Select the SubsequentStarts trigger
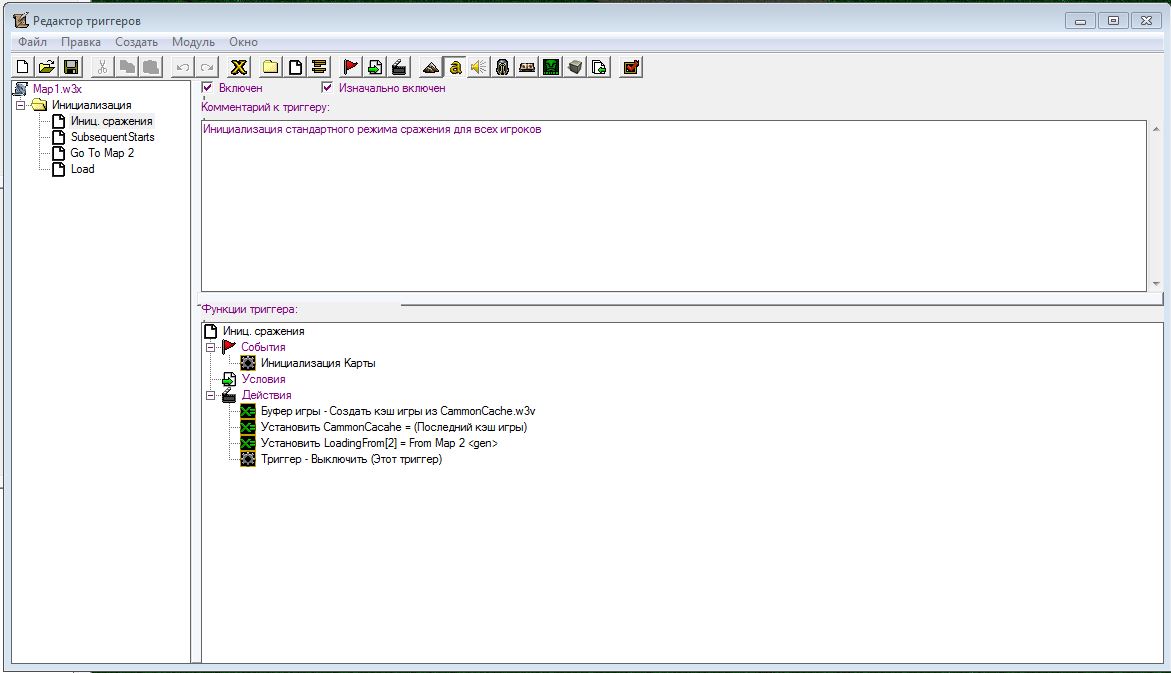 click(x=112, y=137)
